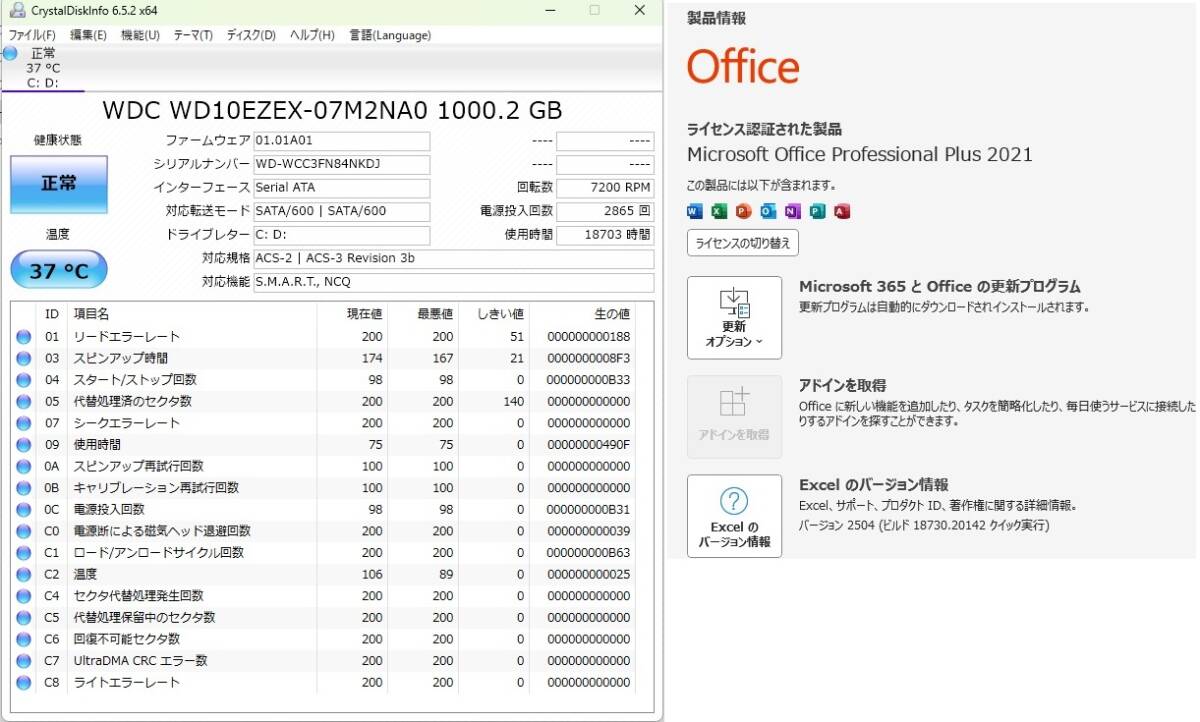This screenshot has width=1200, height=722.
Task: Click the 37 °C temperature indicator
Action: point(58,270)
